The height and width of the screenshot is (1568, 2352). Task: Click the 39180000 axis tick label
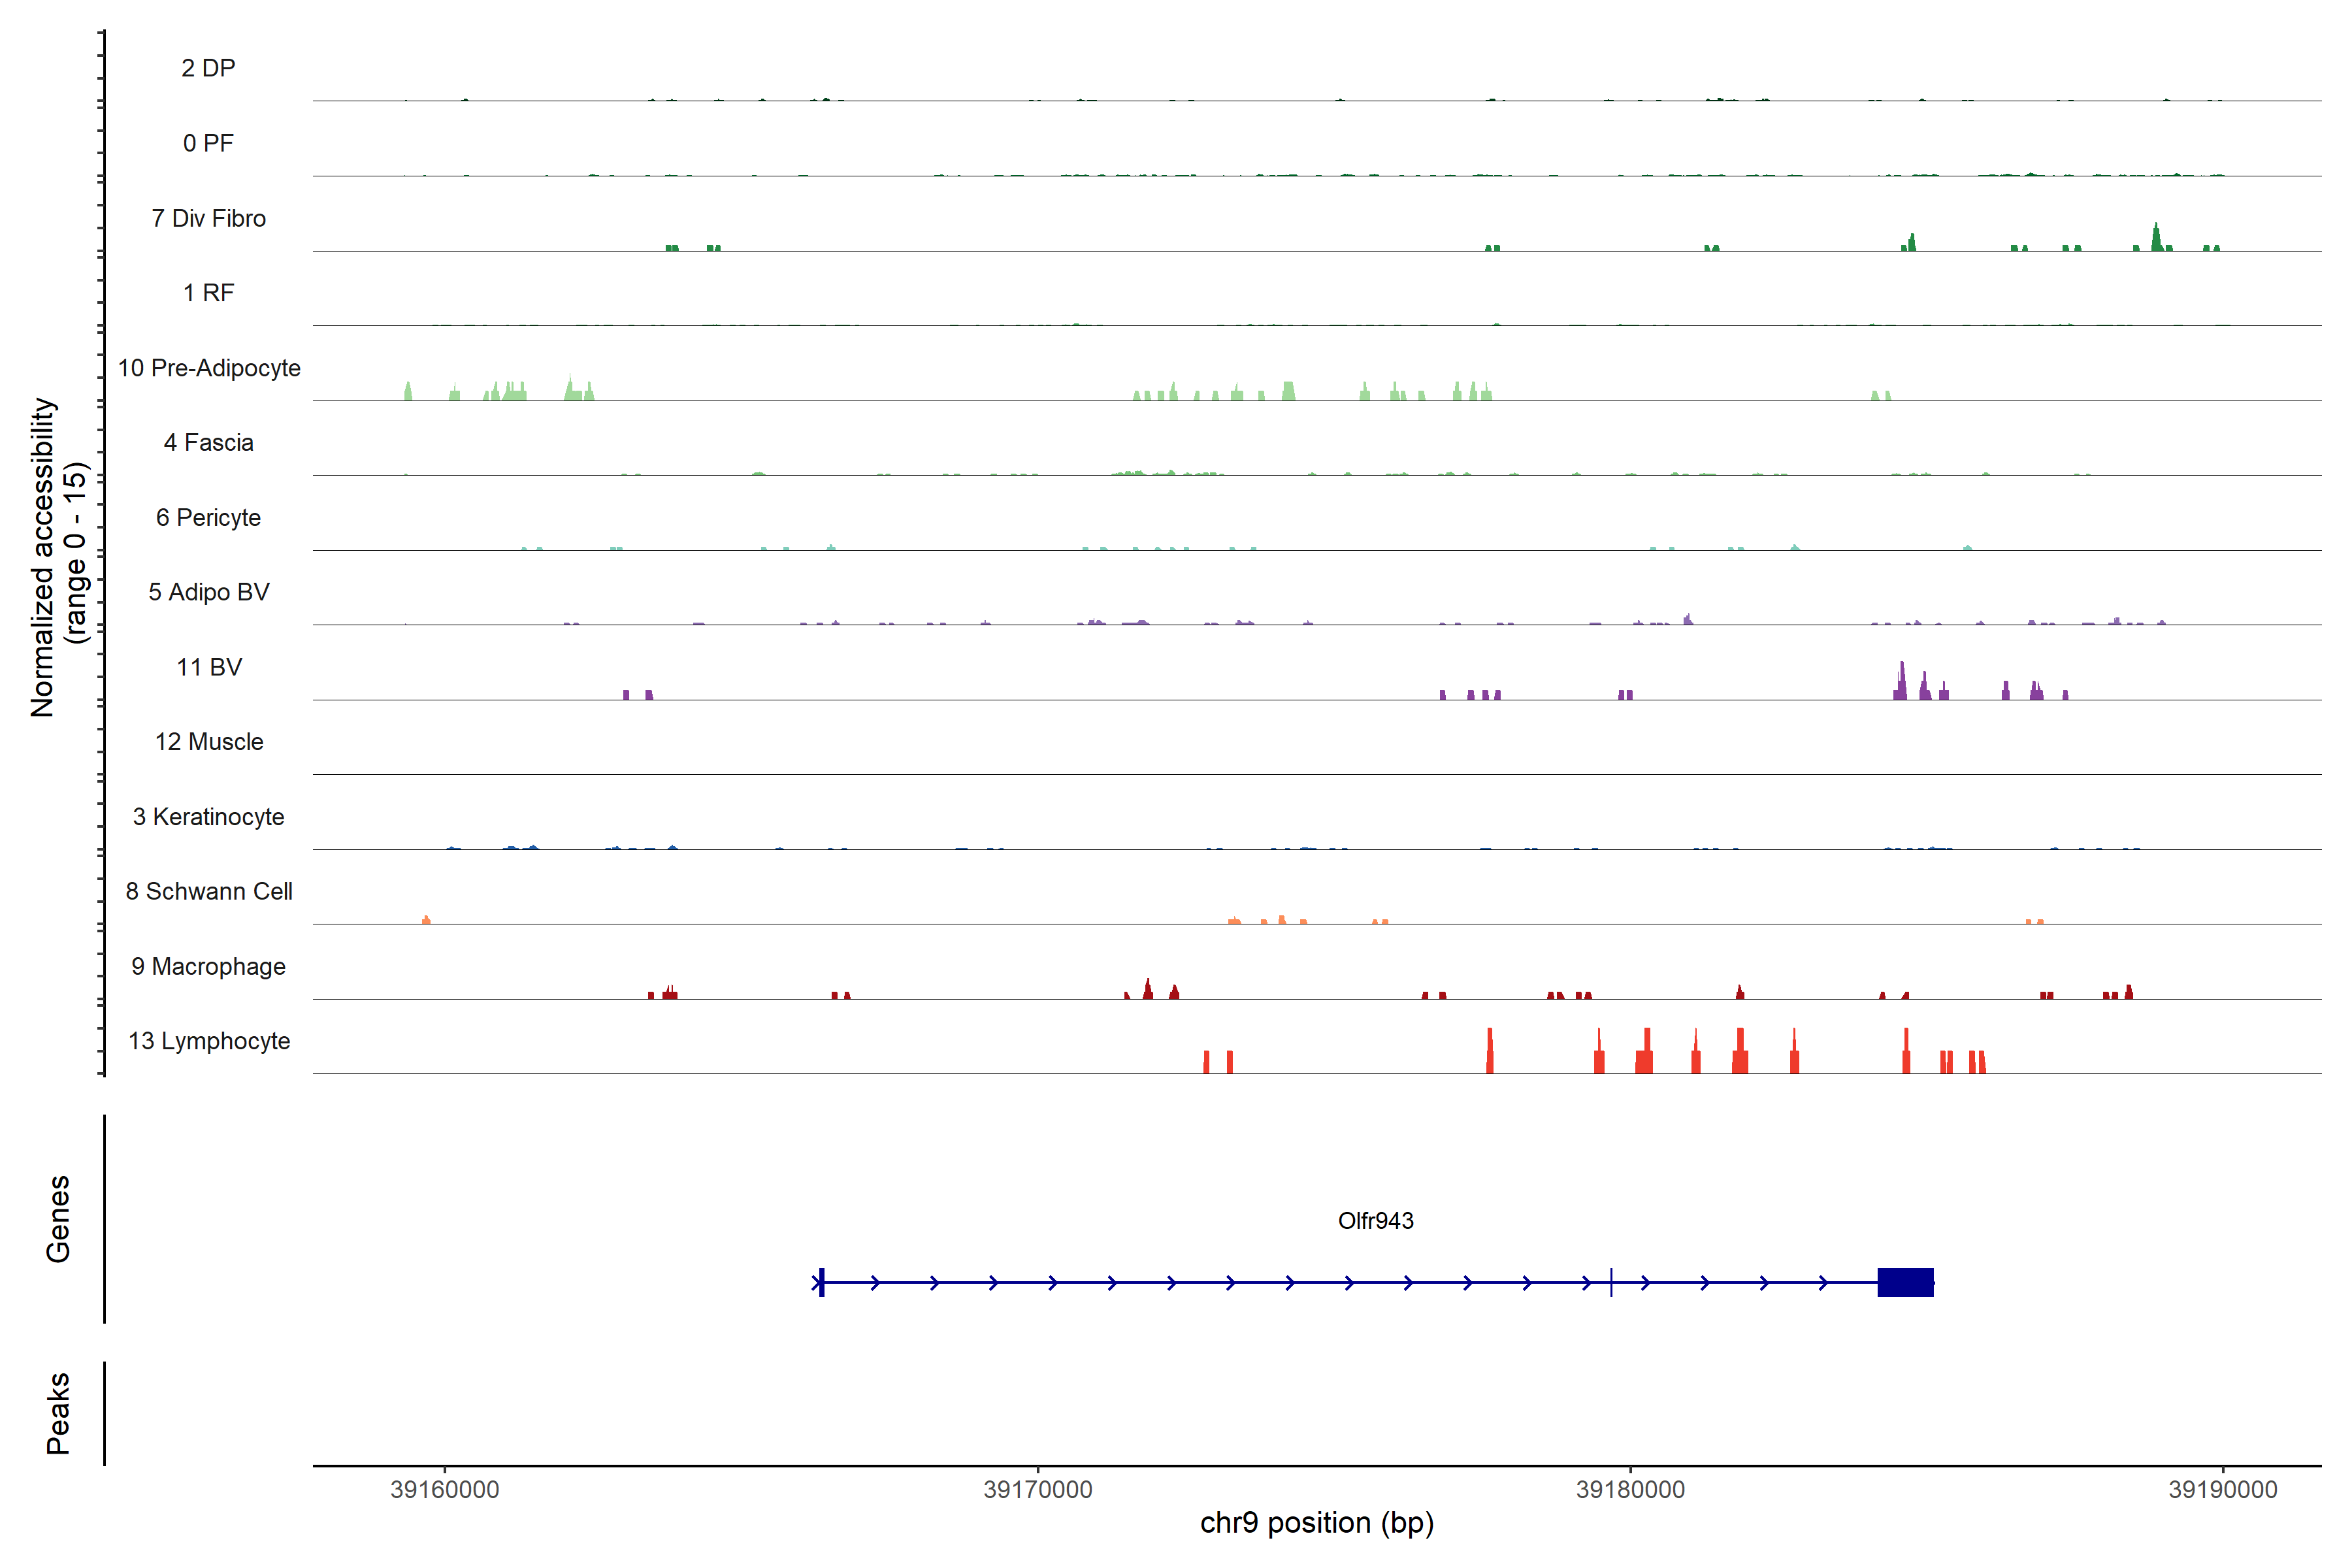pos(1630,1489)
